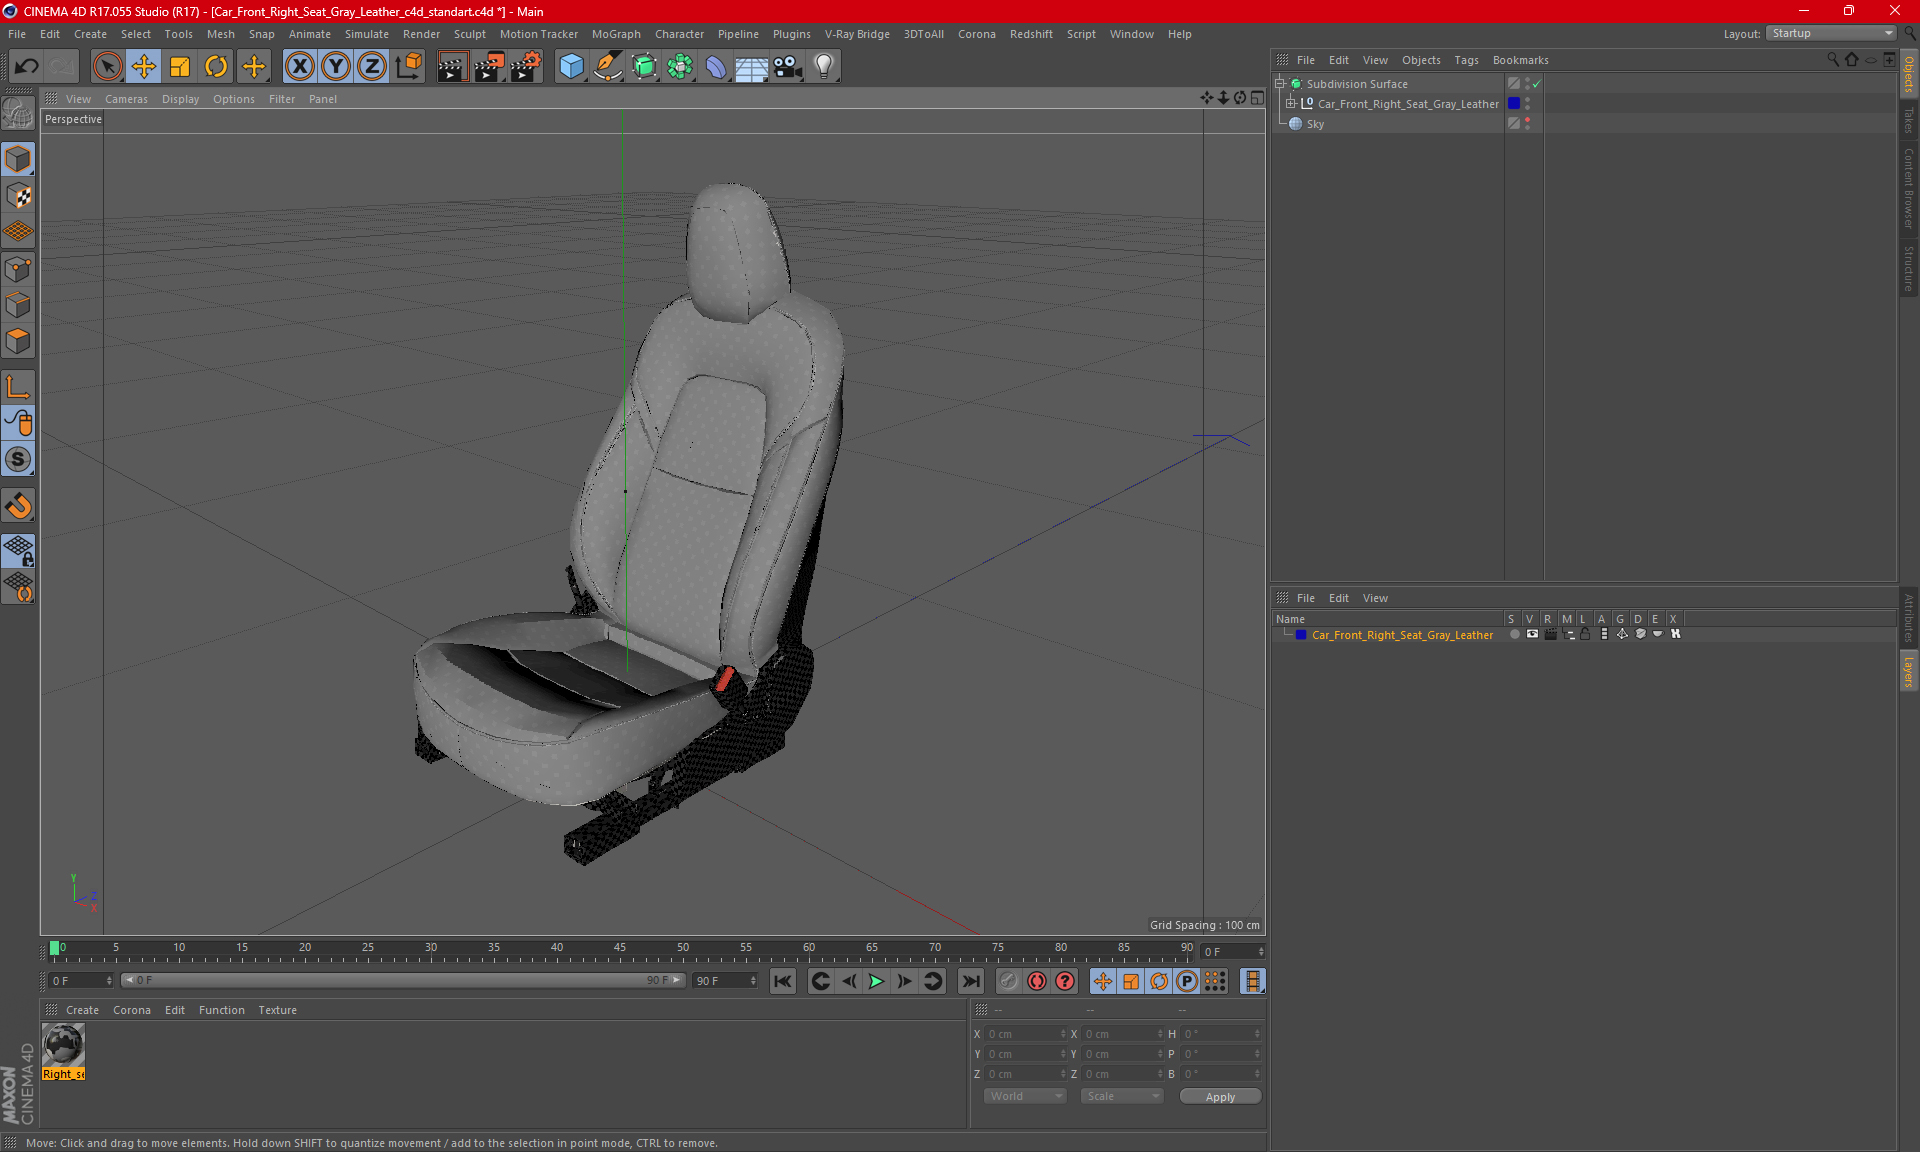Open Objects panel Tags menu
The width and height of the screenshot is (1920, 1152).
1466,60
